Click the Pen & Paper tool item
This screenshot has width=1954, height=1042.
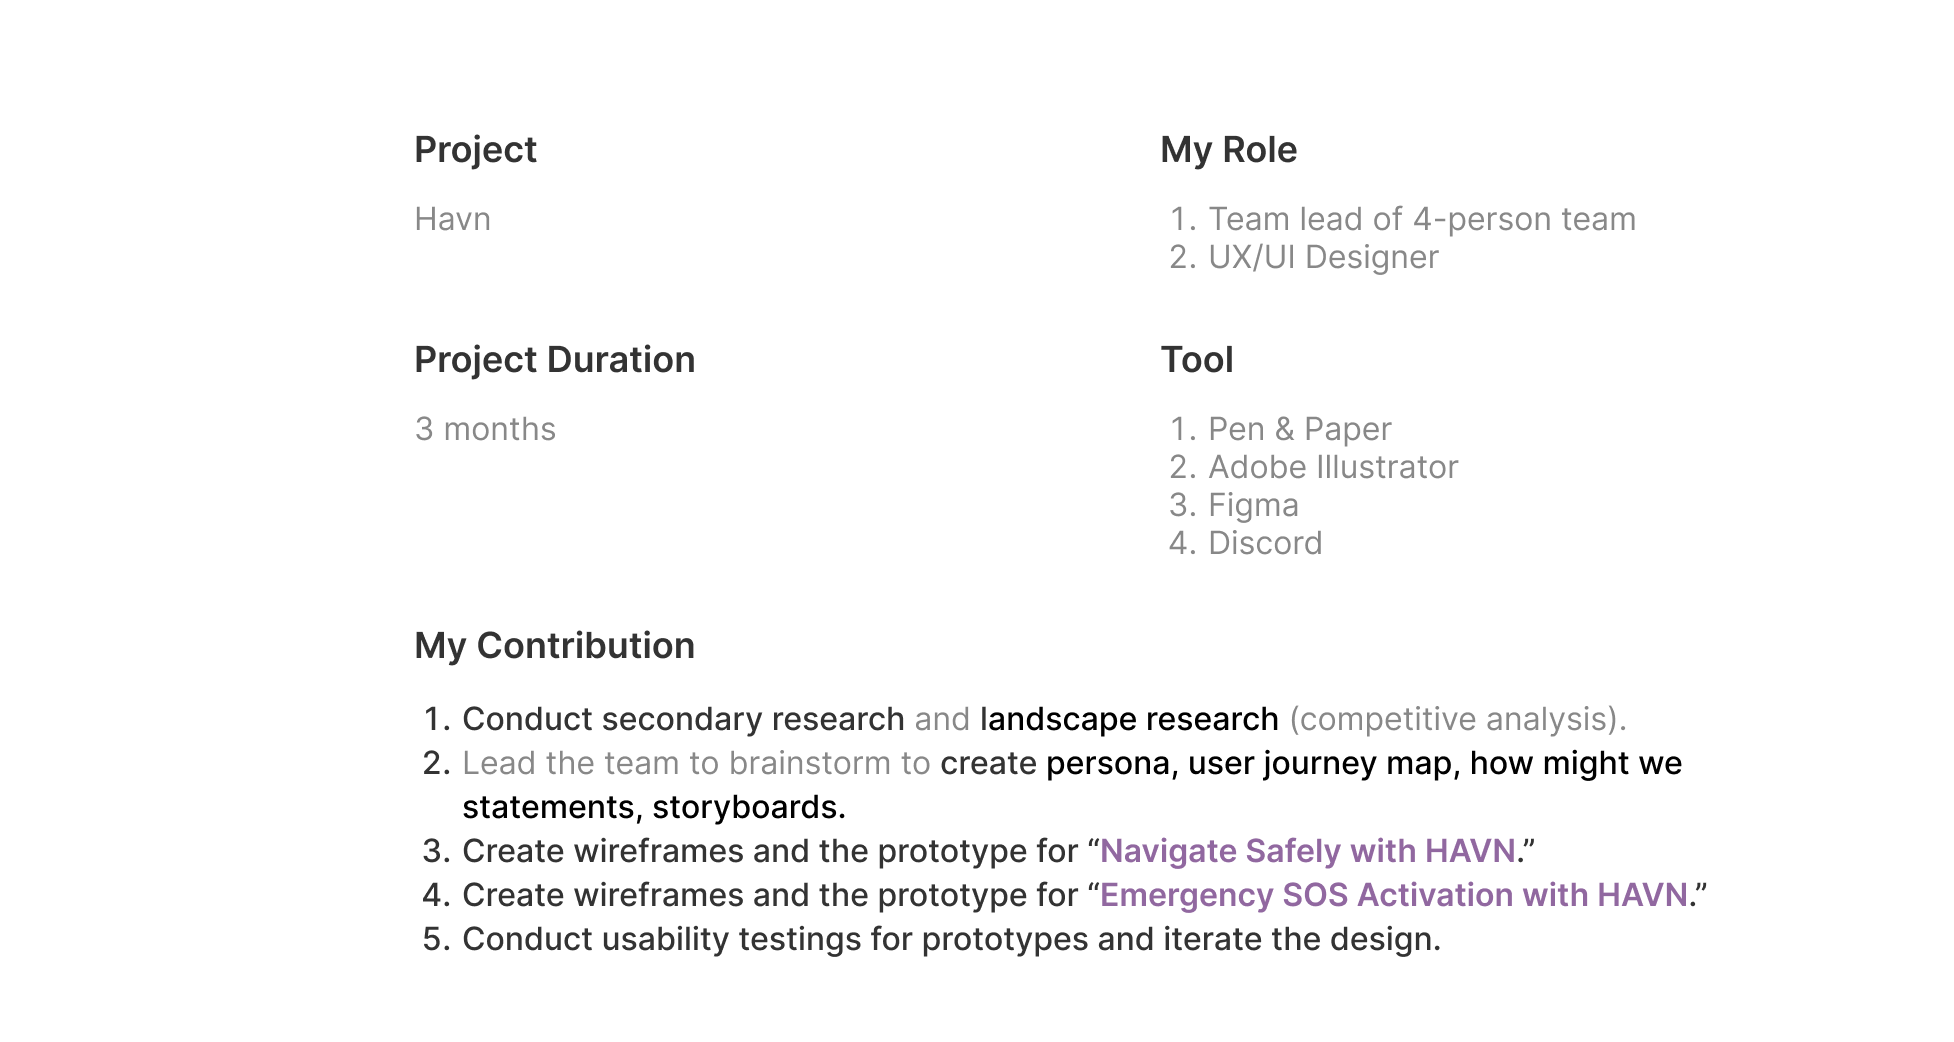click(1300, 429)
